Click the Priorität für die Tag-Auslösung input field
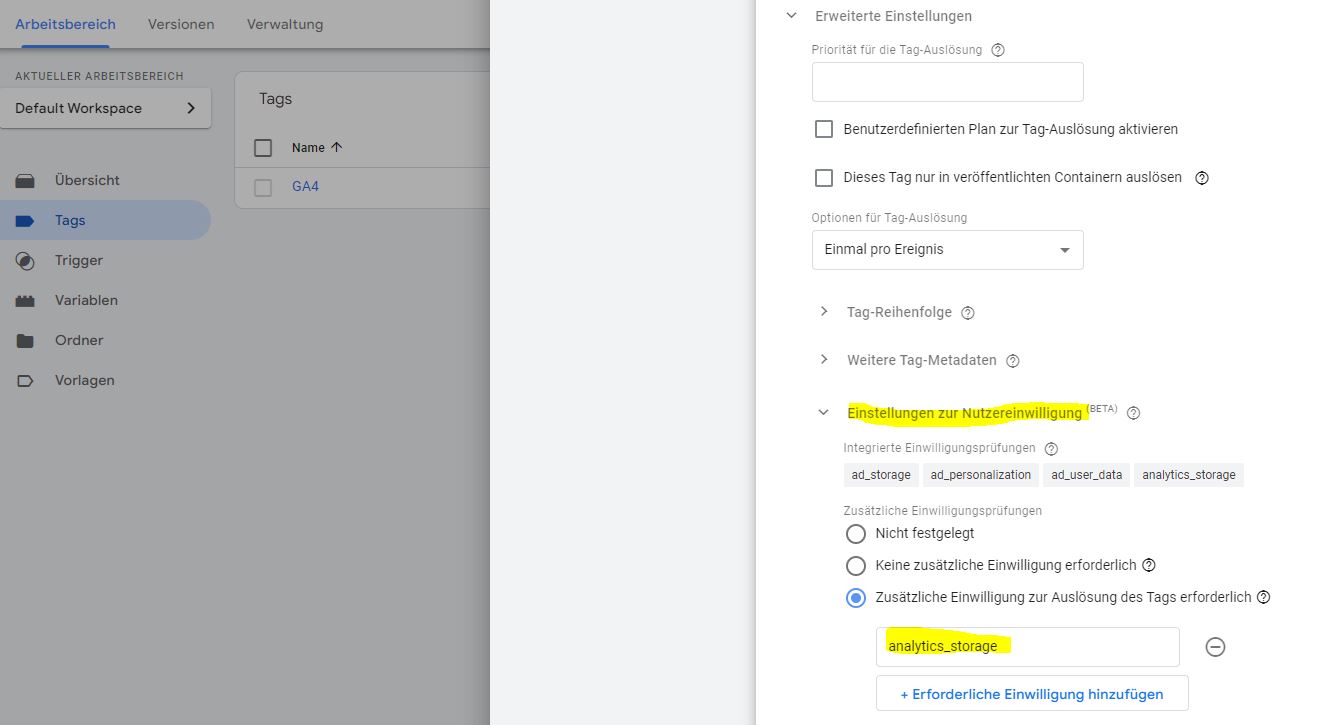Screen dimensions: 1340x725 click(x=947, y=82)
